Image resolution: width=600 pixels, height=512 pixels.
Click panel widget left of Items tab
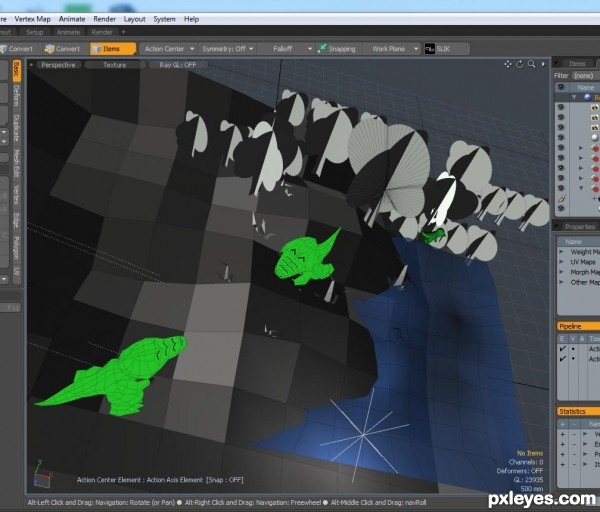[557, 64]
